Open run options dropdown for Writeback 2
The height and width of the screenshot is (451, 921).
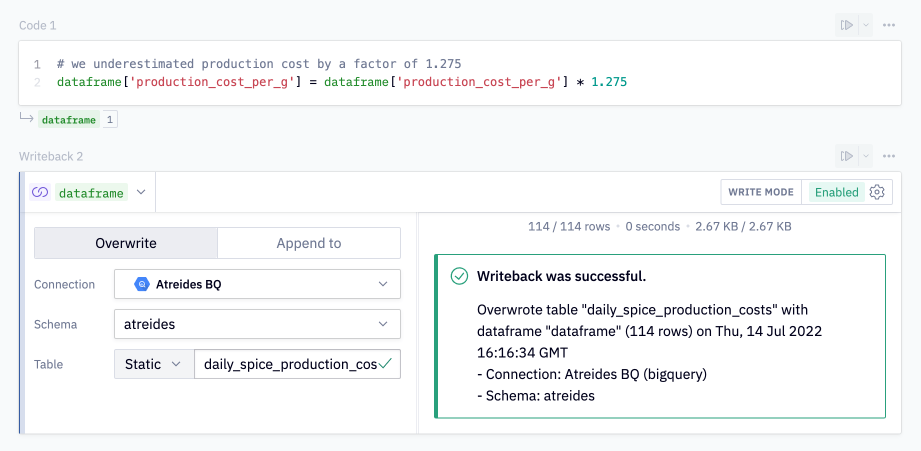tap(866, 156)
